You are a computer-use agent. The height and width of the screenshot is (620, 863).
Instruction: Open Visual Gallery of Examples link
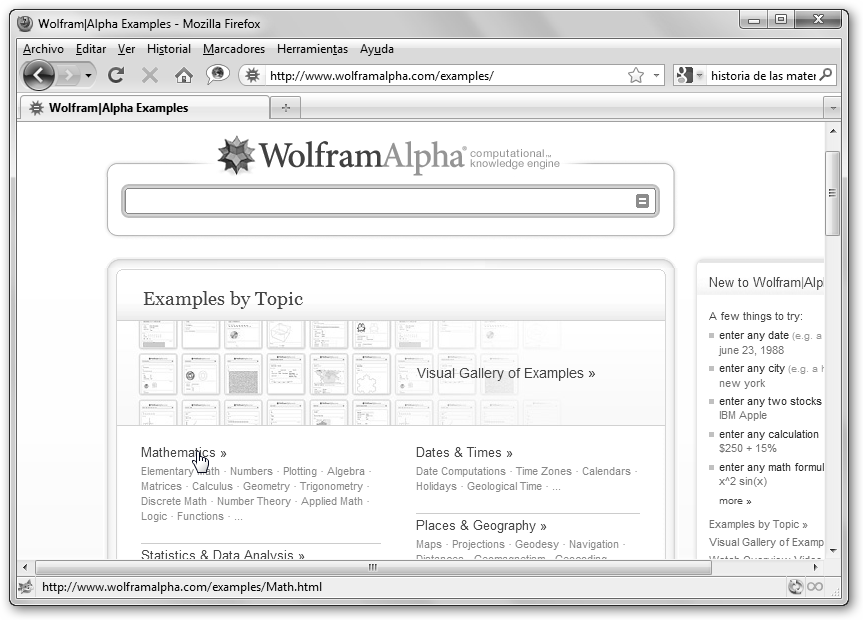coord(505,373)
